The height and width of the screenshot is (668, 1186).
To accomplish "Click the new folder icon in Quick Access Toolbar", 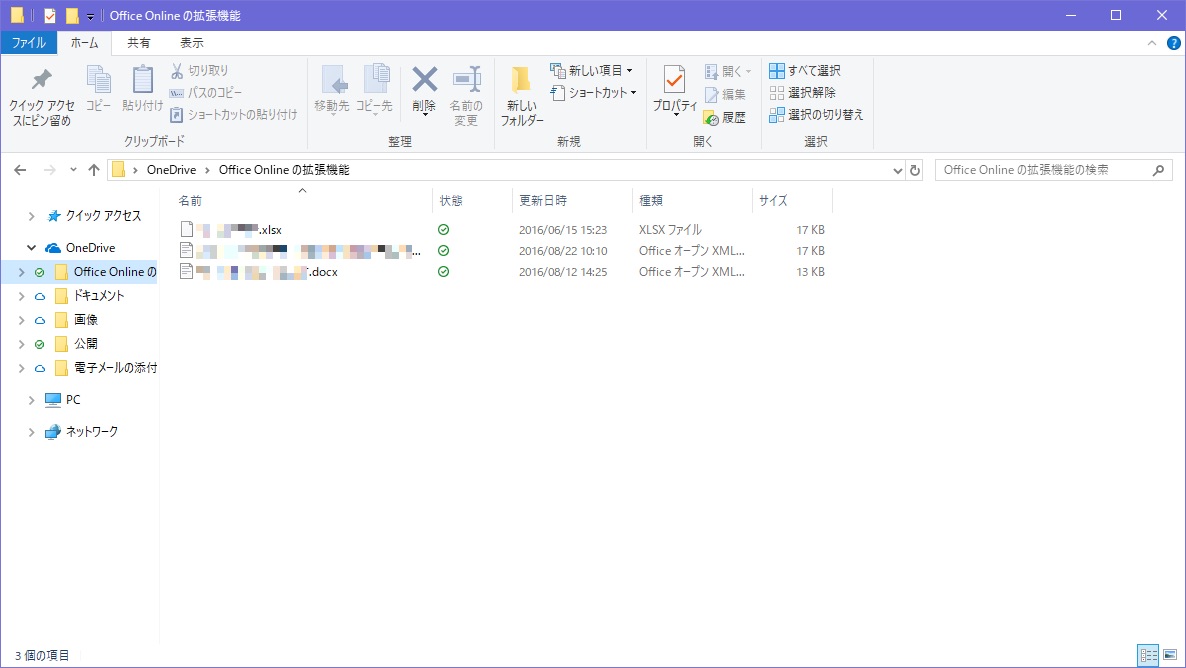I will click(72, 15).
